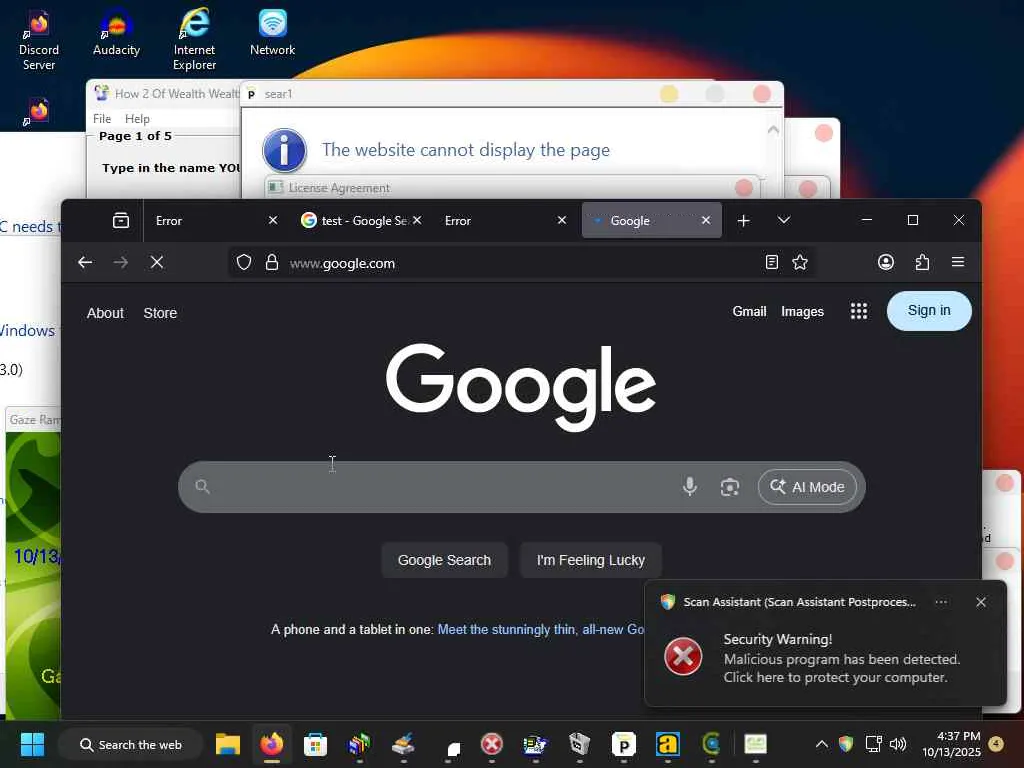The height and width of the screenshot is (768, 1024).
Task: Click the Security Warning notification text
Action: tap(842, 658)
